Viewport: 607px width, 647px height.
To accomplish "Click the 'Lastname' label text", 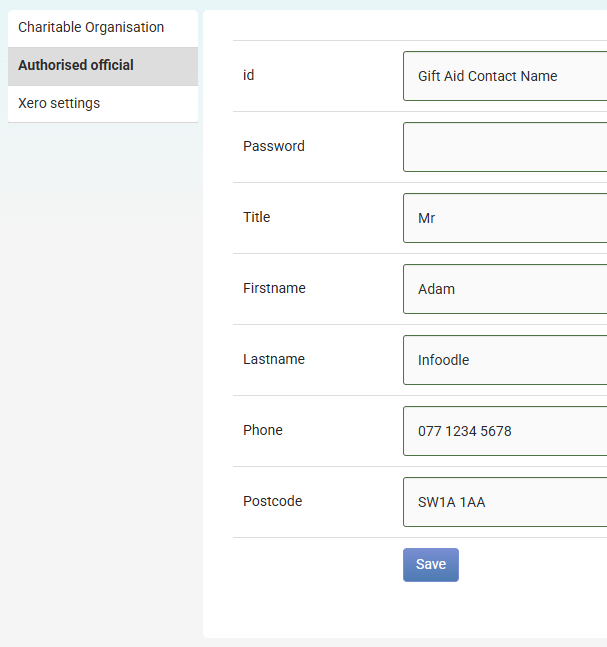I will coord(274,359).
